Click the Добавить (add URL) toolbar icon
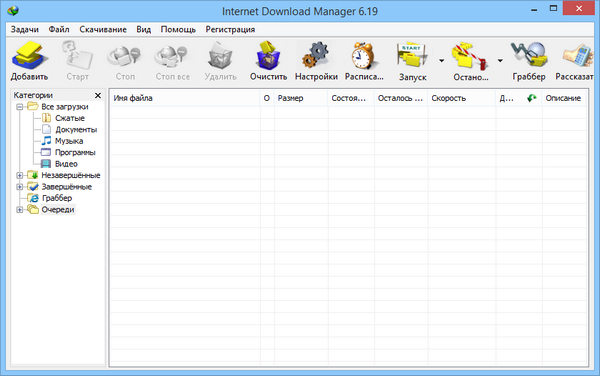Screen dimensions: 600x376 tap(29, 56)
